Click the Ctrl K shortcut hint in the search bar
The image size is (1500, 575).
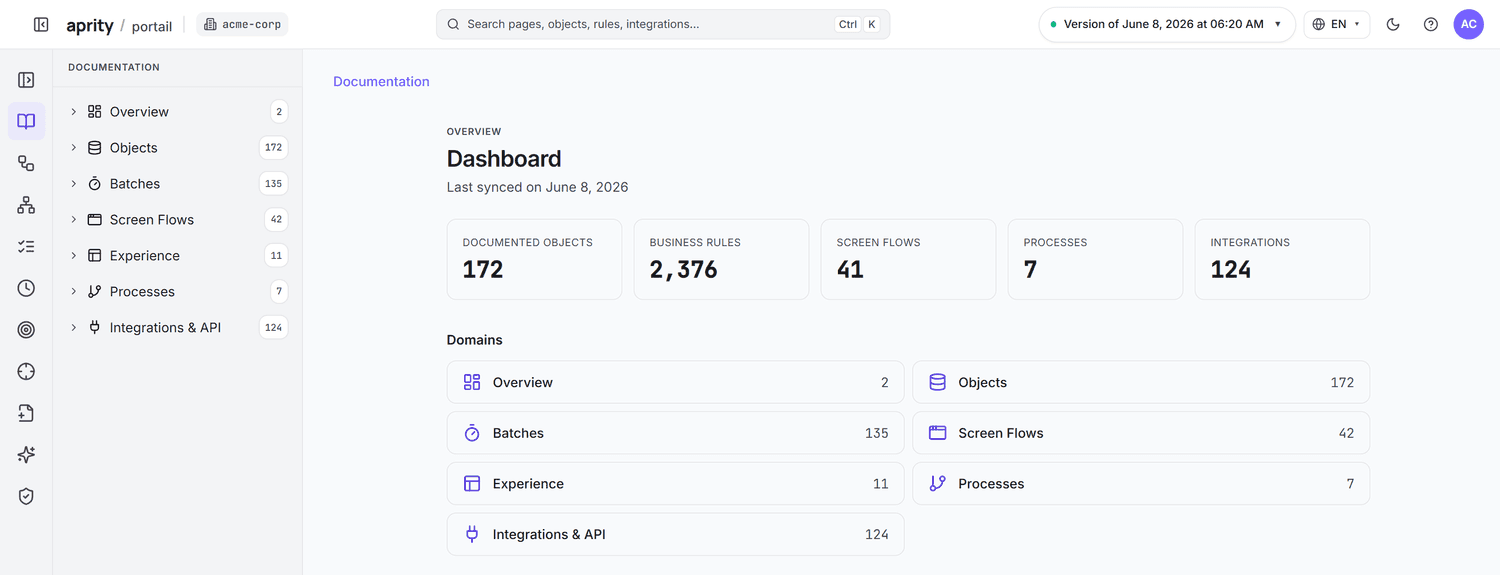858,24
